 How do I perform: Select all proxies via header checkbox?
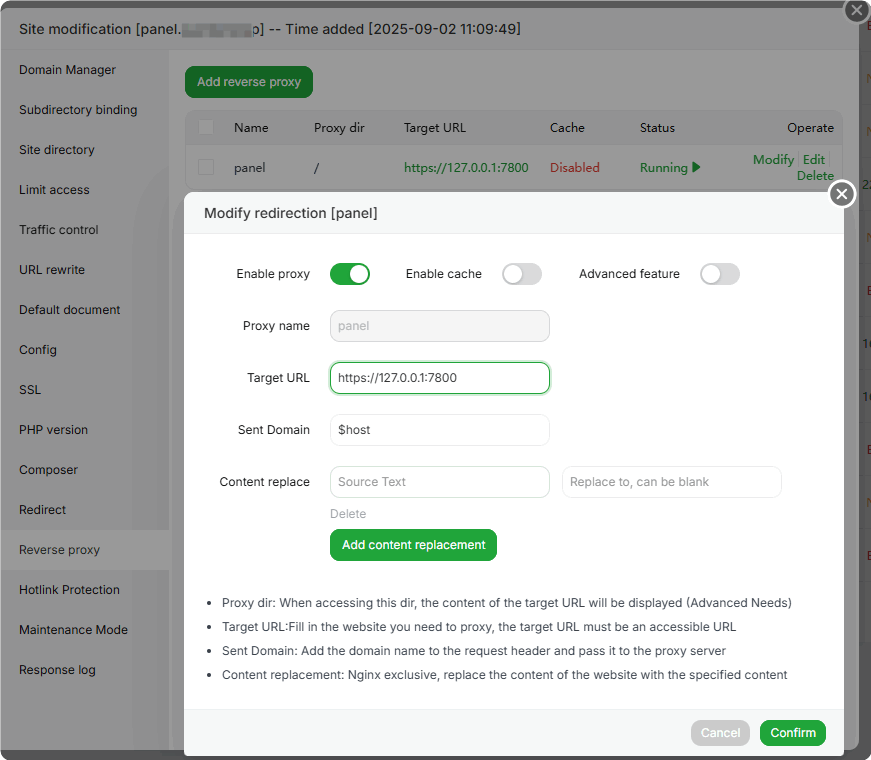pyautogui.click(x=206, y=128)
